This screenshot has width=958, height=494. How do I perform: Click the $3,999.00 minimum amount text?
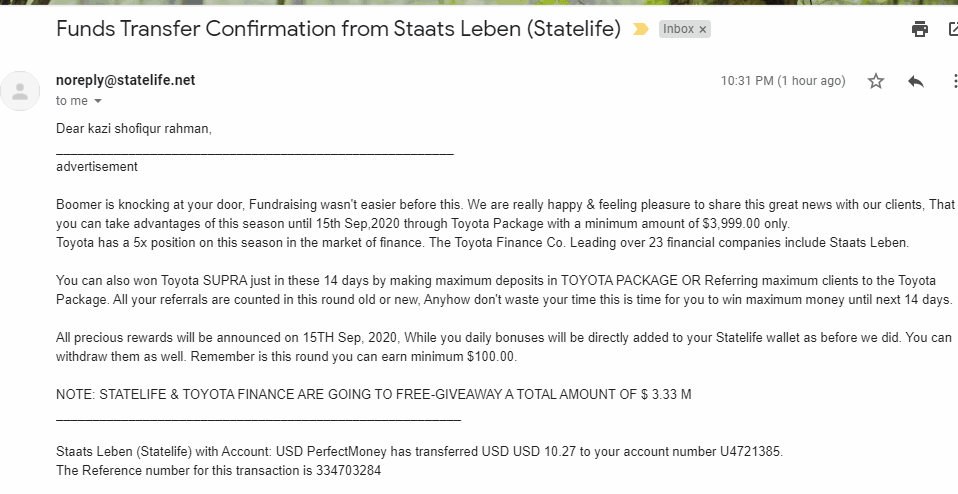pyautogui.click(x=730, y=223)
